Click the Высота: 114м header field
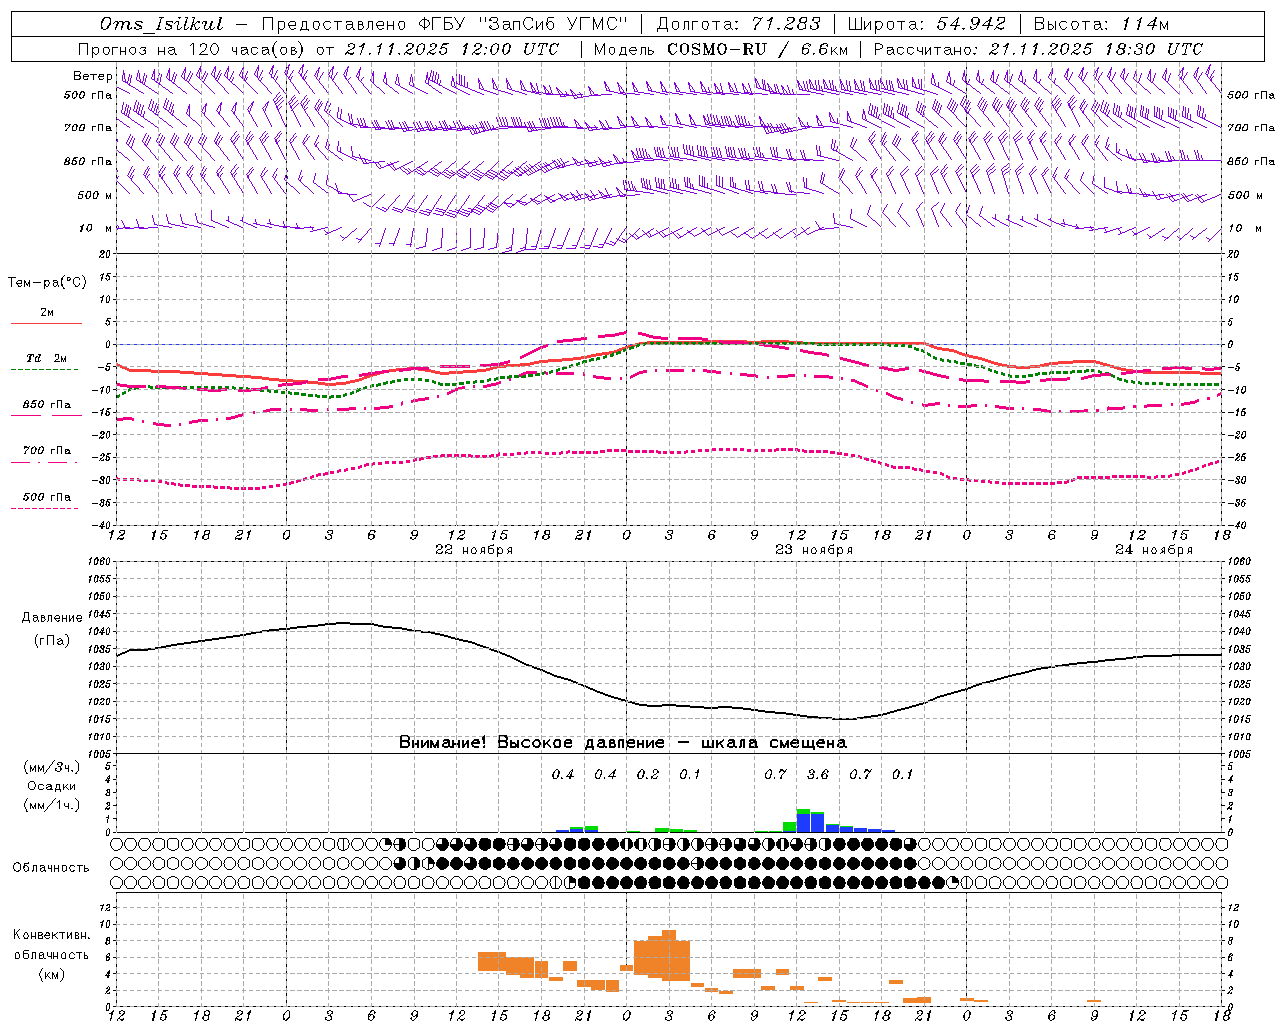The height and width of the screenshot is (1024, 1280). (x=1100, y=24)
